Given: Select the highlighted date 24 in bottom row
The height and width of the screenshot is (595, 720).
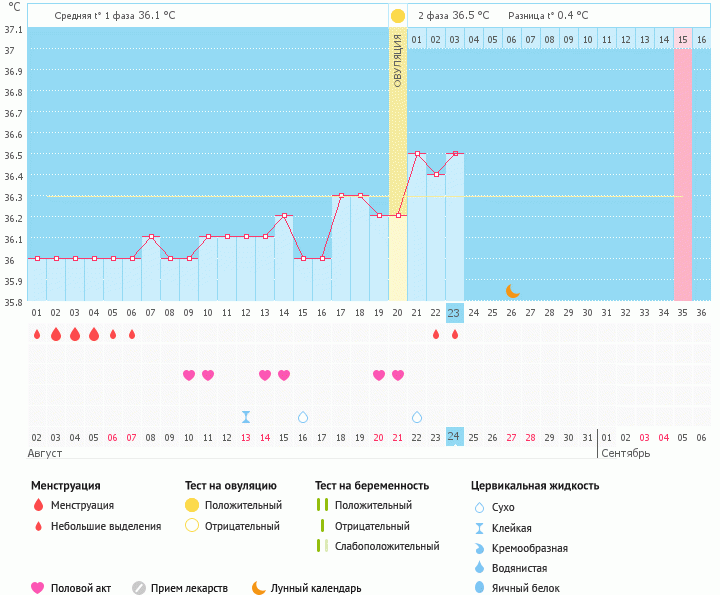Looking at the screenshot, I should coord(454,437).
